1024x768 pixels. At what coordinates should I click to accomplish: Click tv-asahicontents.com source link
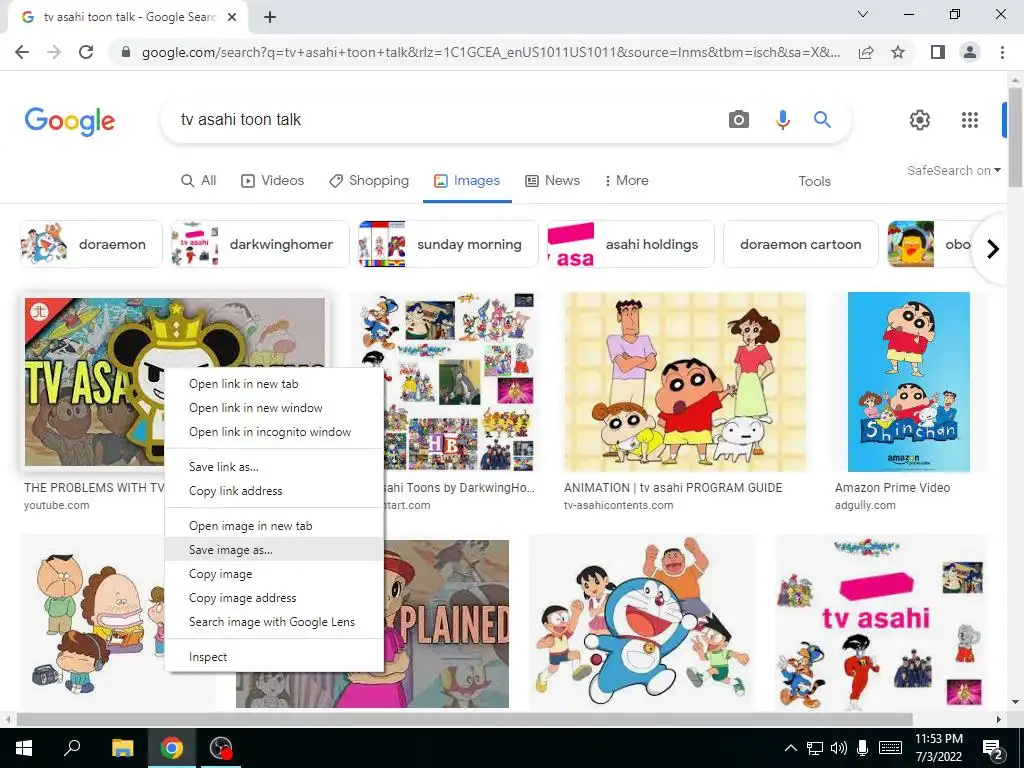coord(618,505)
